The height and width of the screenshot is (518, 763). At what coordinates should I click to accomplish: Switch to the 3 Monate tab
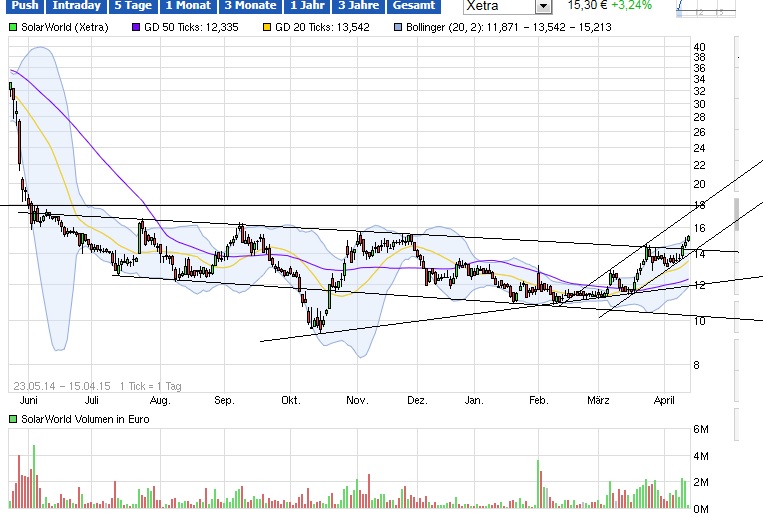coord(250,6)
